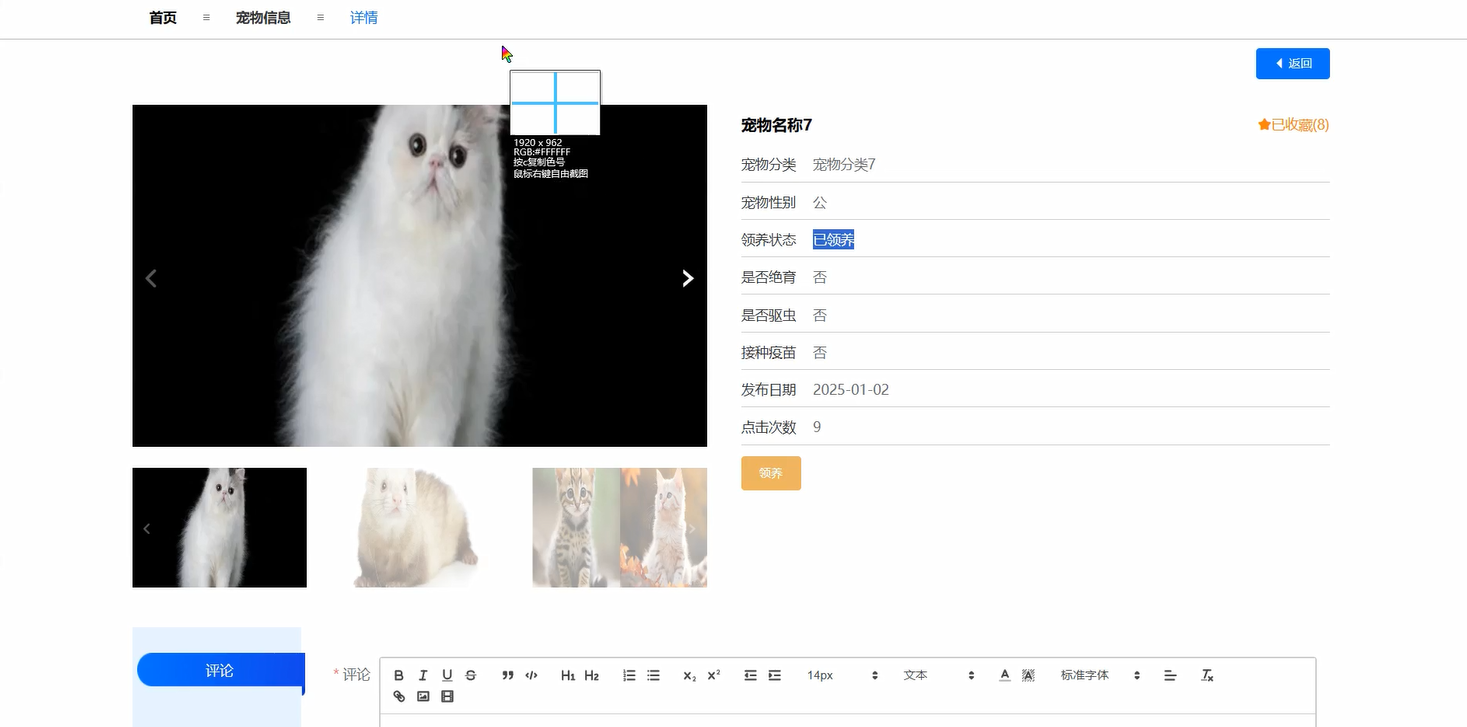
Task: Toggle underline formatting in the editor
Action: [x=447, y=675]
